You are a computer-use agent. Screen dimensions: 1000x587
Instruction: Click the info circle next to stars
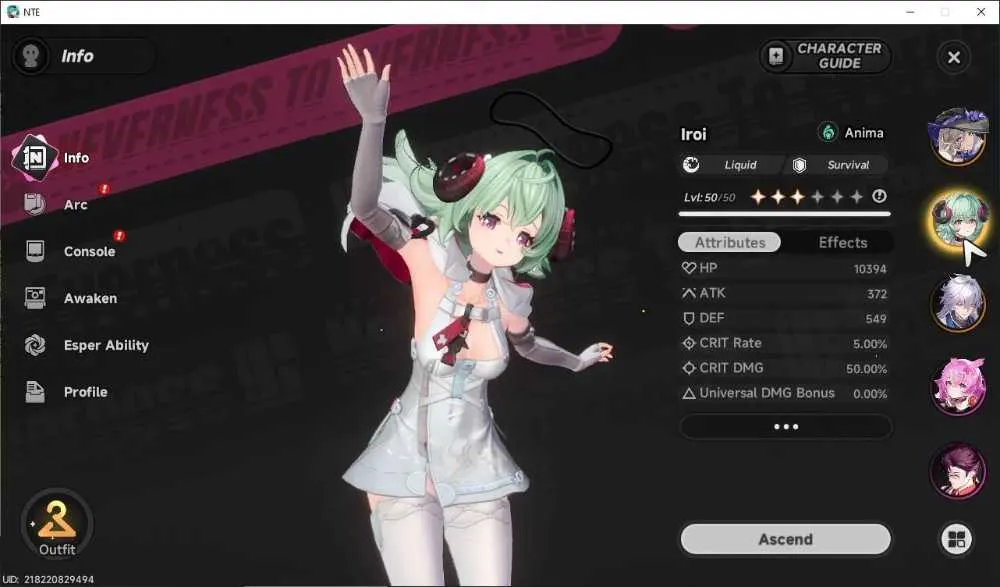[x=879, y=197]
